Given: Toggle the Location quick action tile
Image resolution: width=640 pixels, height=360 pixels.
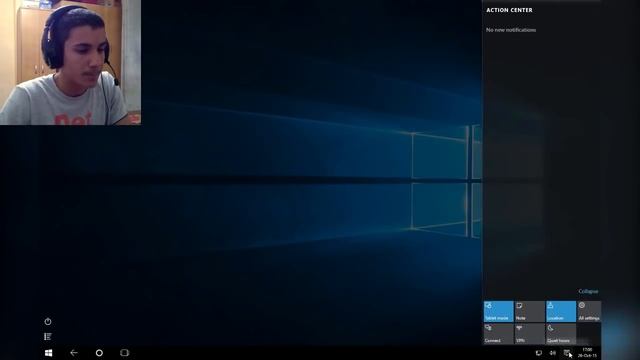Looking at the screenshot, I should pos(560,311).
